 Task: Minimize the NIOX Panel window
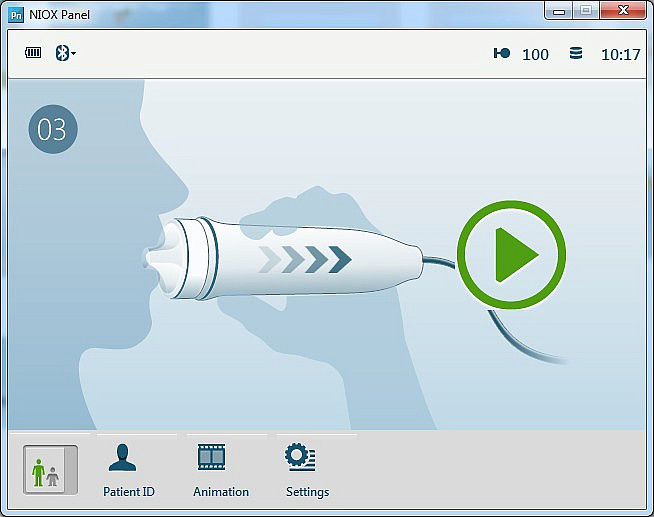tap(559, 10)
